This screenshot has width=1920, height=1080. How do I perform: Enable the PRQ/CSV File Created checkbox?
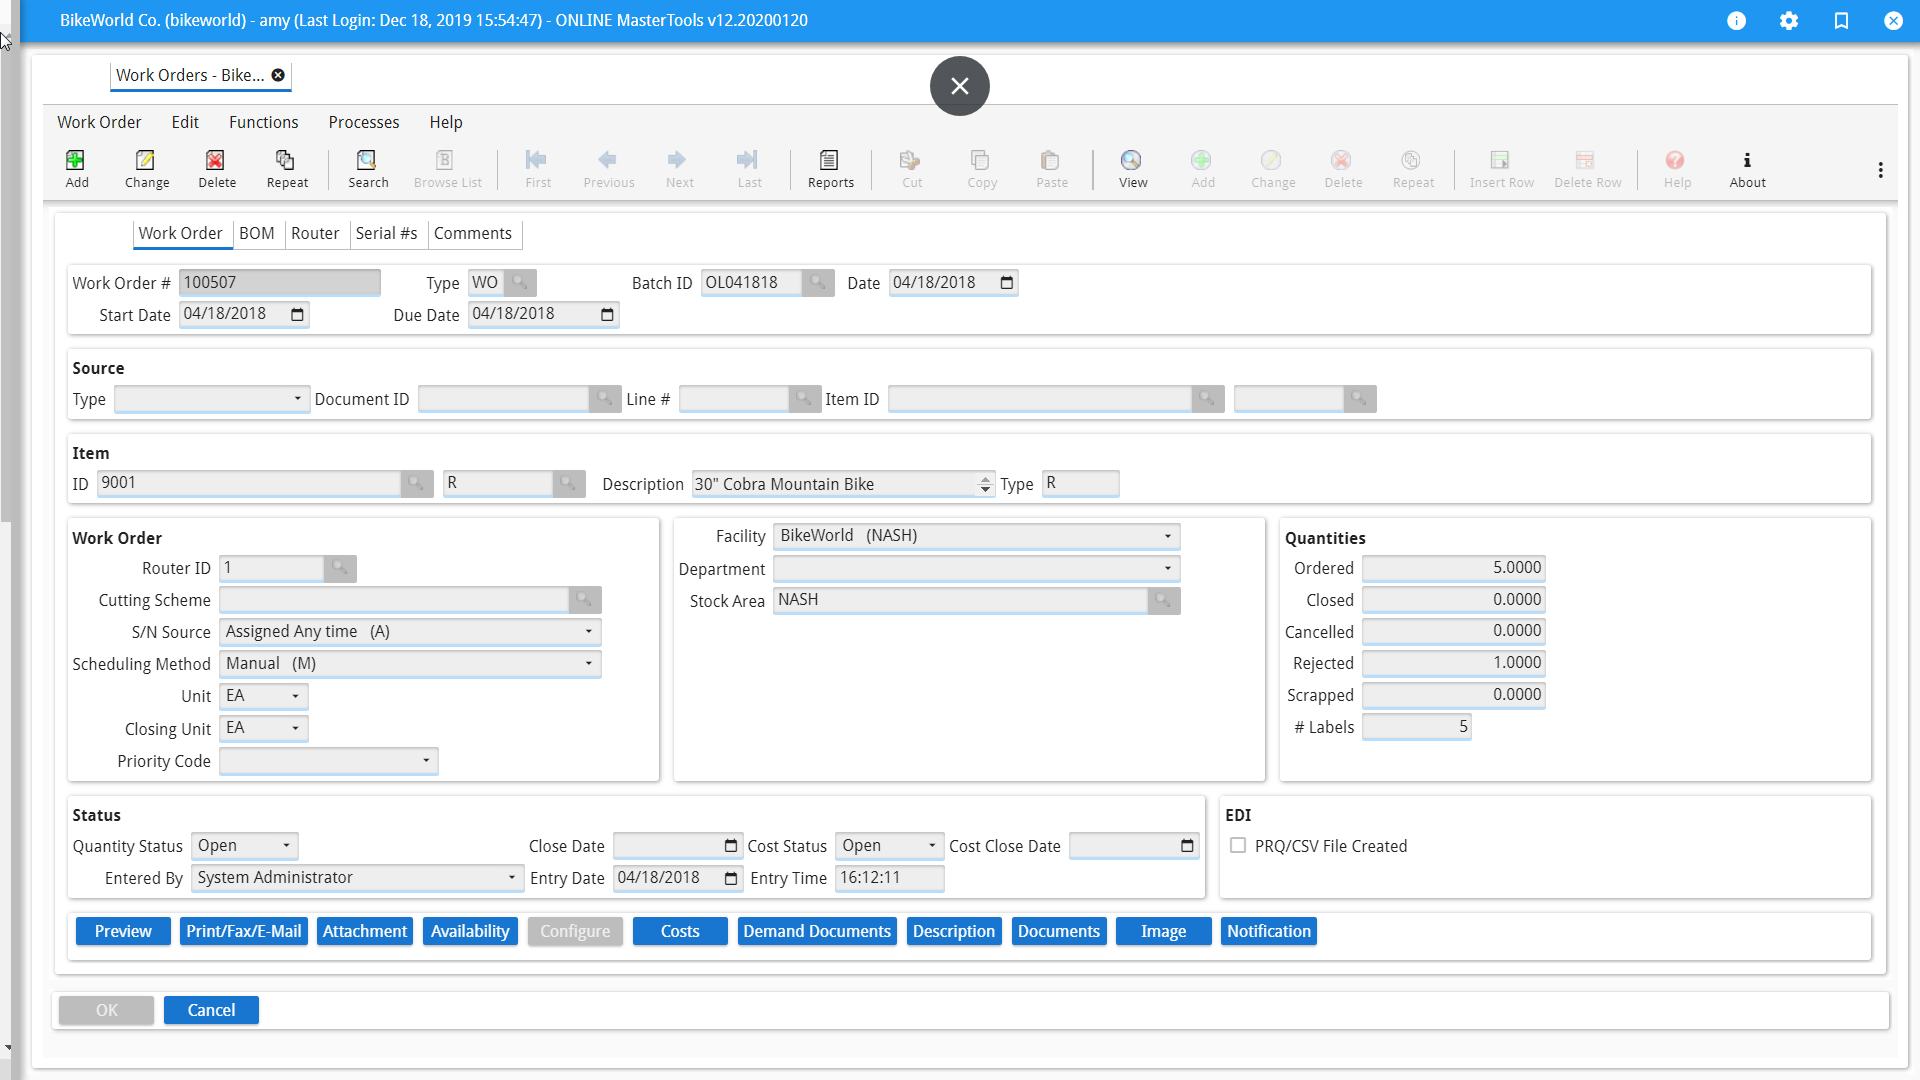(x=1239, y=845)
